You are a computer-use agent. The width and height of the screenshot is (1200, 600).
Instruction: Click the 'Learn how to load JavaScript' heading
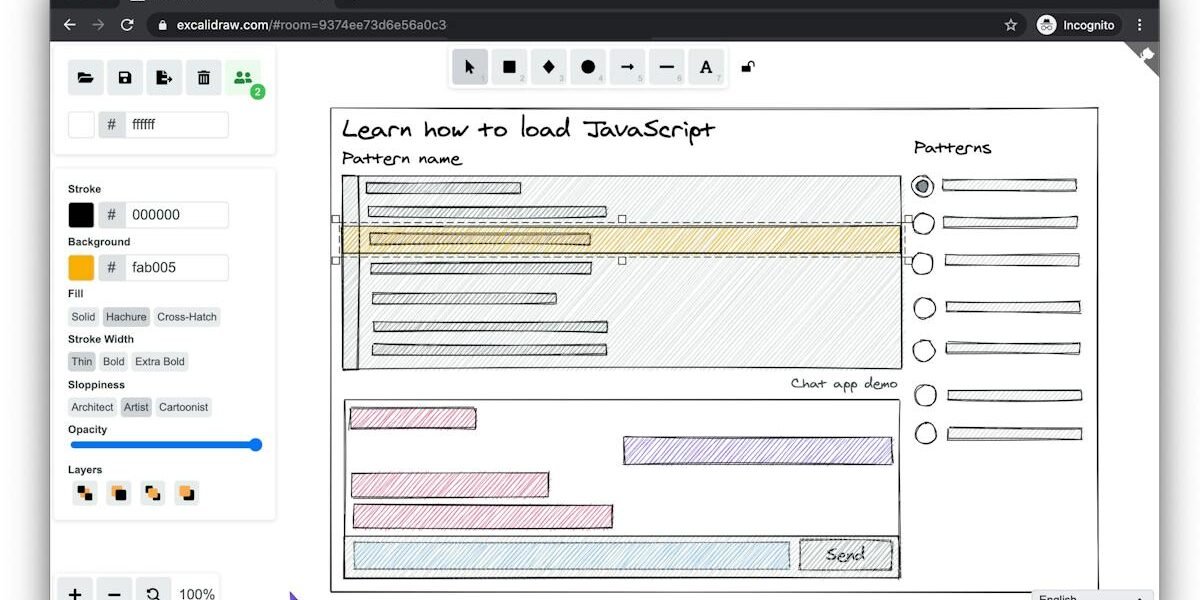pos(529,129)
